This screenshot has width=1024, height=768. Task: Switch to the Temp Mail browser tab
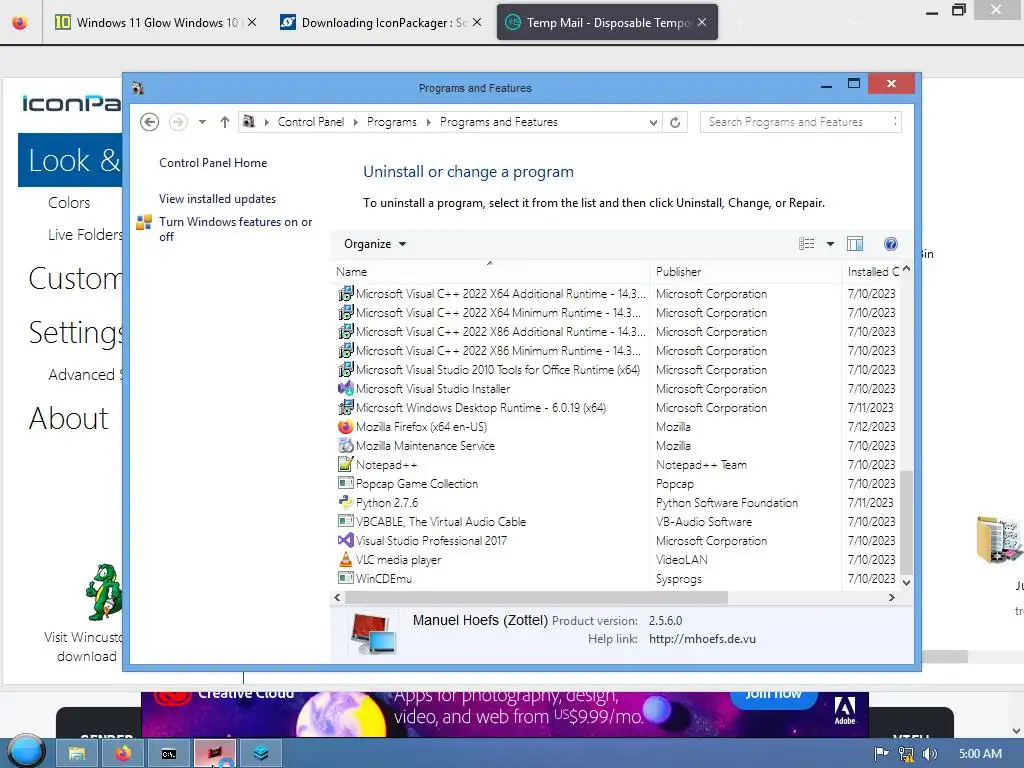(607, 23)
